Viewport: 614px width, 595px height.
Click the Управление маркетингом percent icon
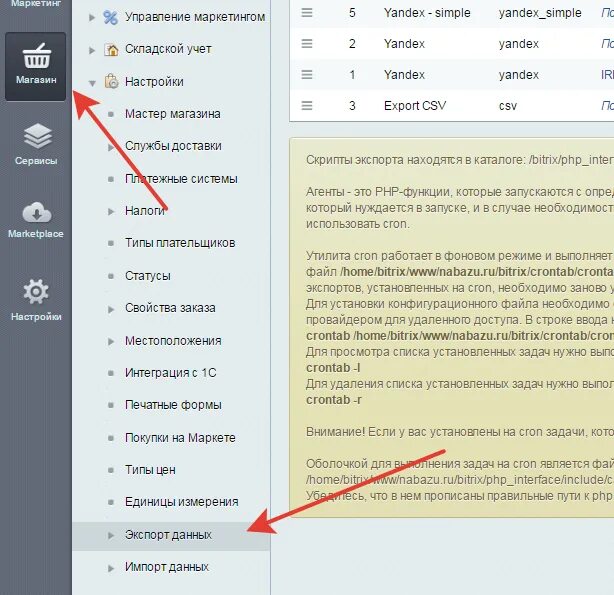pos(110,18)
